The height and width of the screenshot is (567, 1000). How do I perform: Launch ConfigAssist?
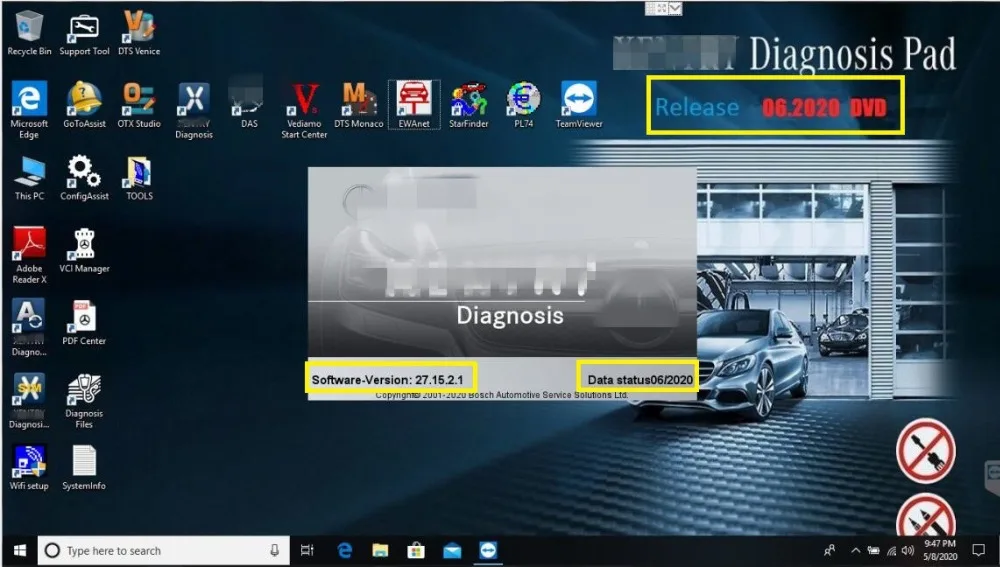[84, 178]
